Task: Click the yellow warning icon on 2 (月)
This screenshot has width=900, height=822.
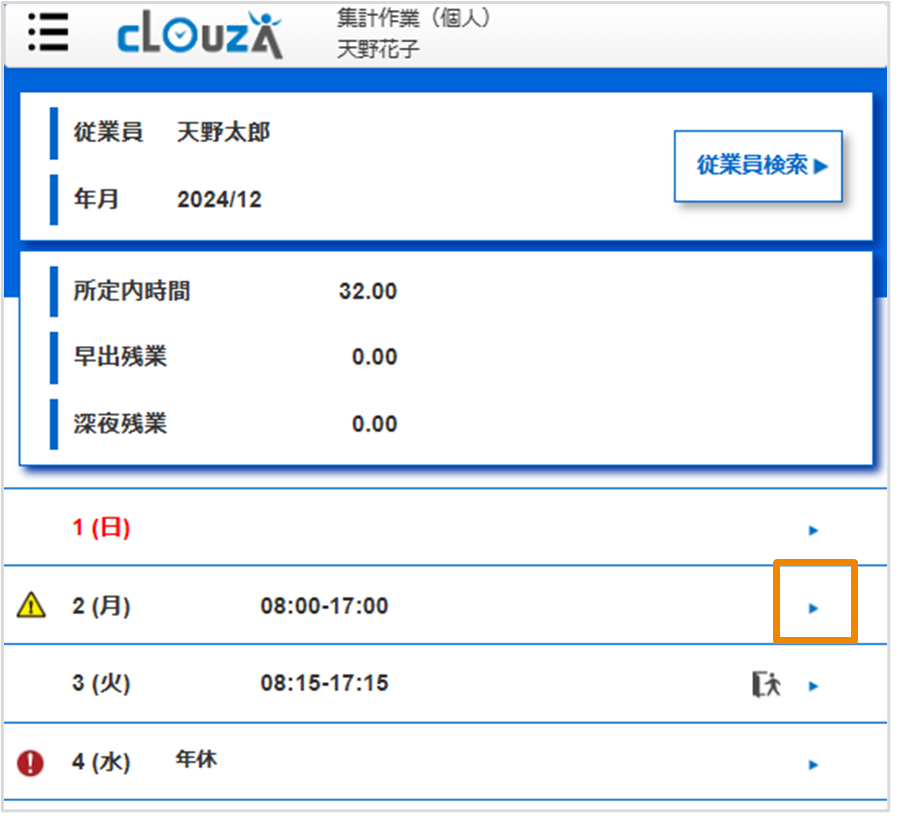Action: coord(32,605)
